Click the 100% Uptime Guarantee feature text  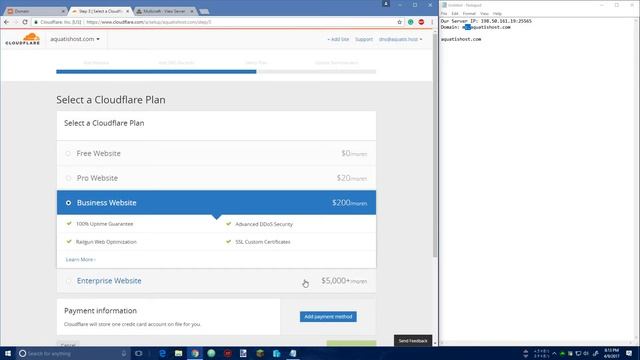tap(104, 224)
